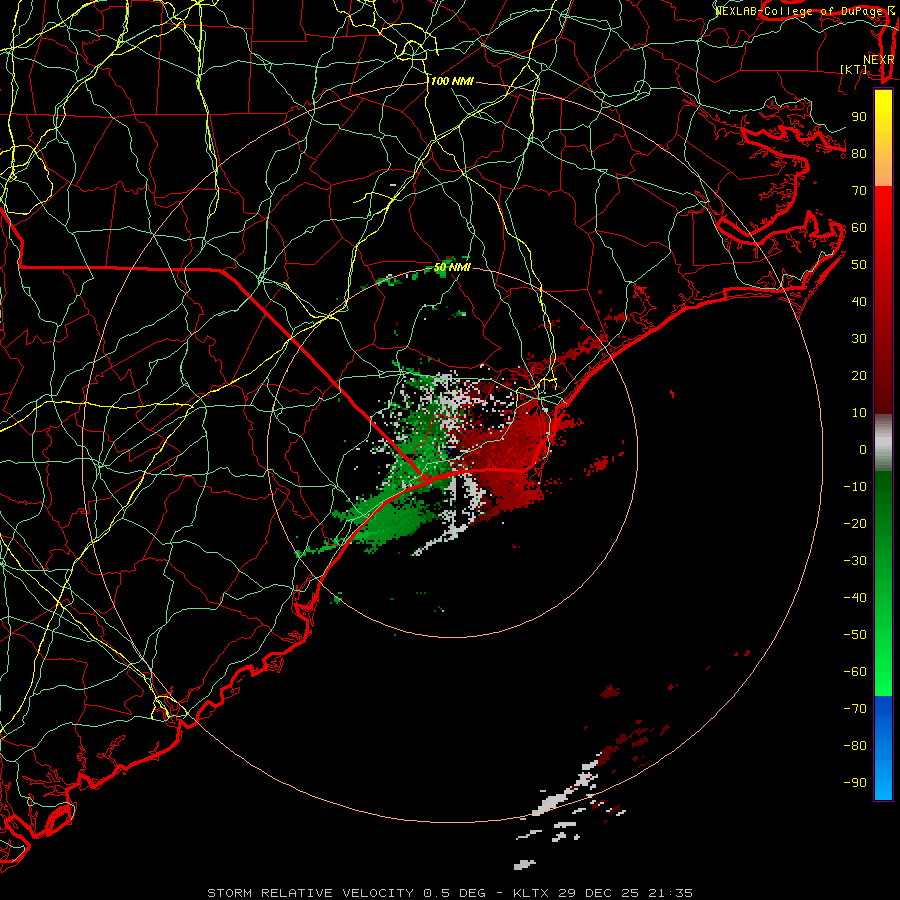
Task: Click the 90 value on the velocity scale
Action: [x=859, y=117]
